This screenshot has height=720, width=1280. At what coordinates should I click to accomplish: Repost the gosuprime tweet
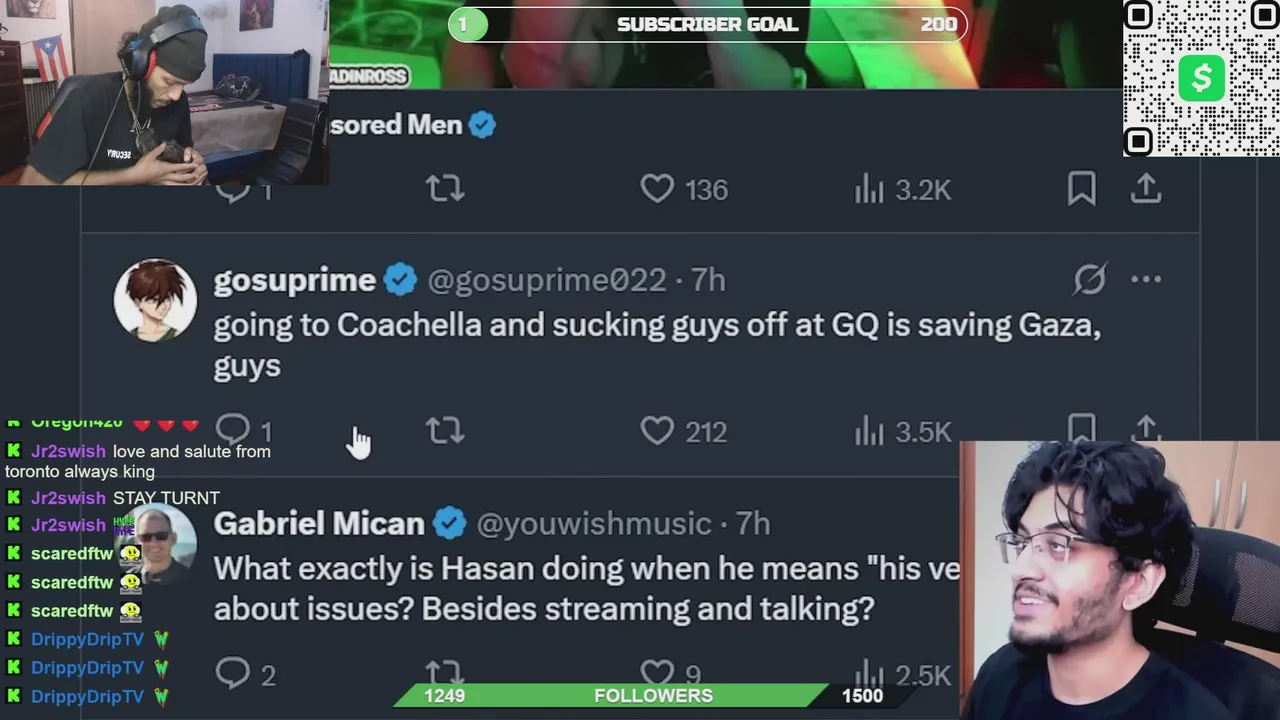pyautogui.click(x=445, y=431)
